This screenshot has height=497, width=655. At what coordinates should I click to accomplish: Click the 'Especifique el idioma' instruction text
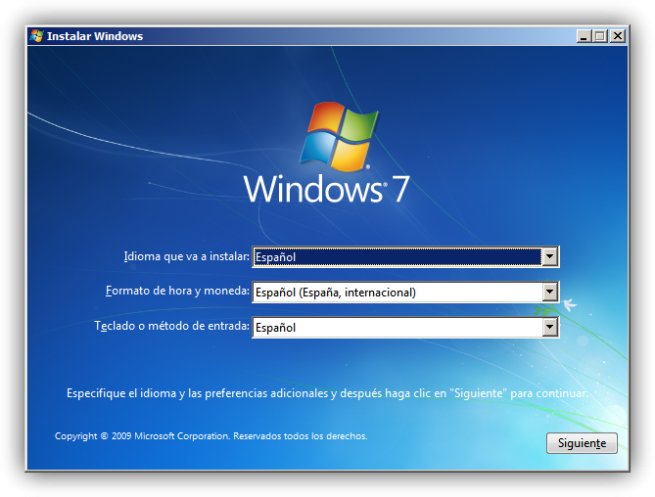(x=327, y=393)
